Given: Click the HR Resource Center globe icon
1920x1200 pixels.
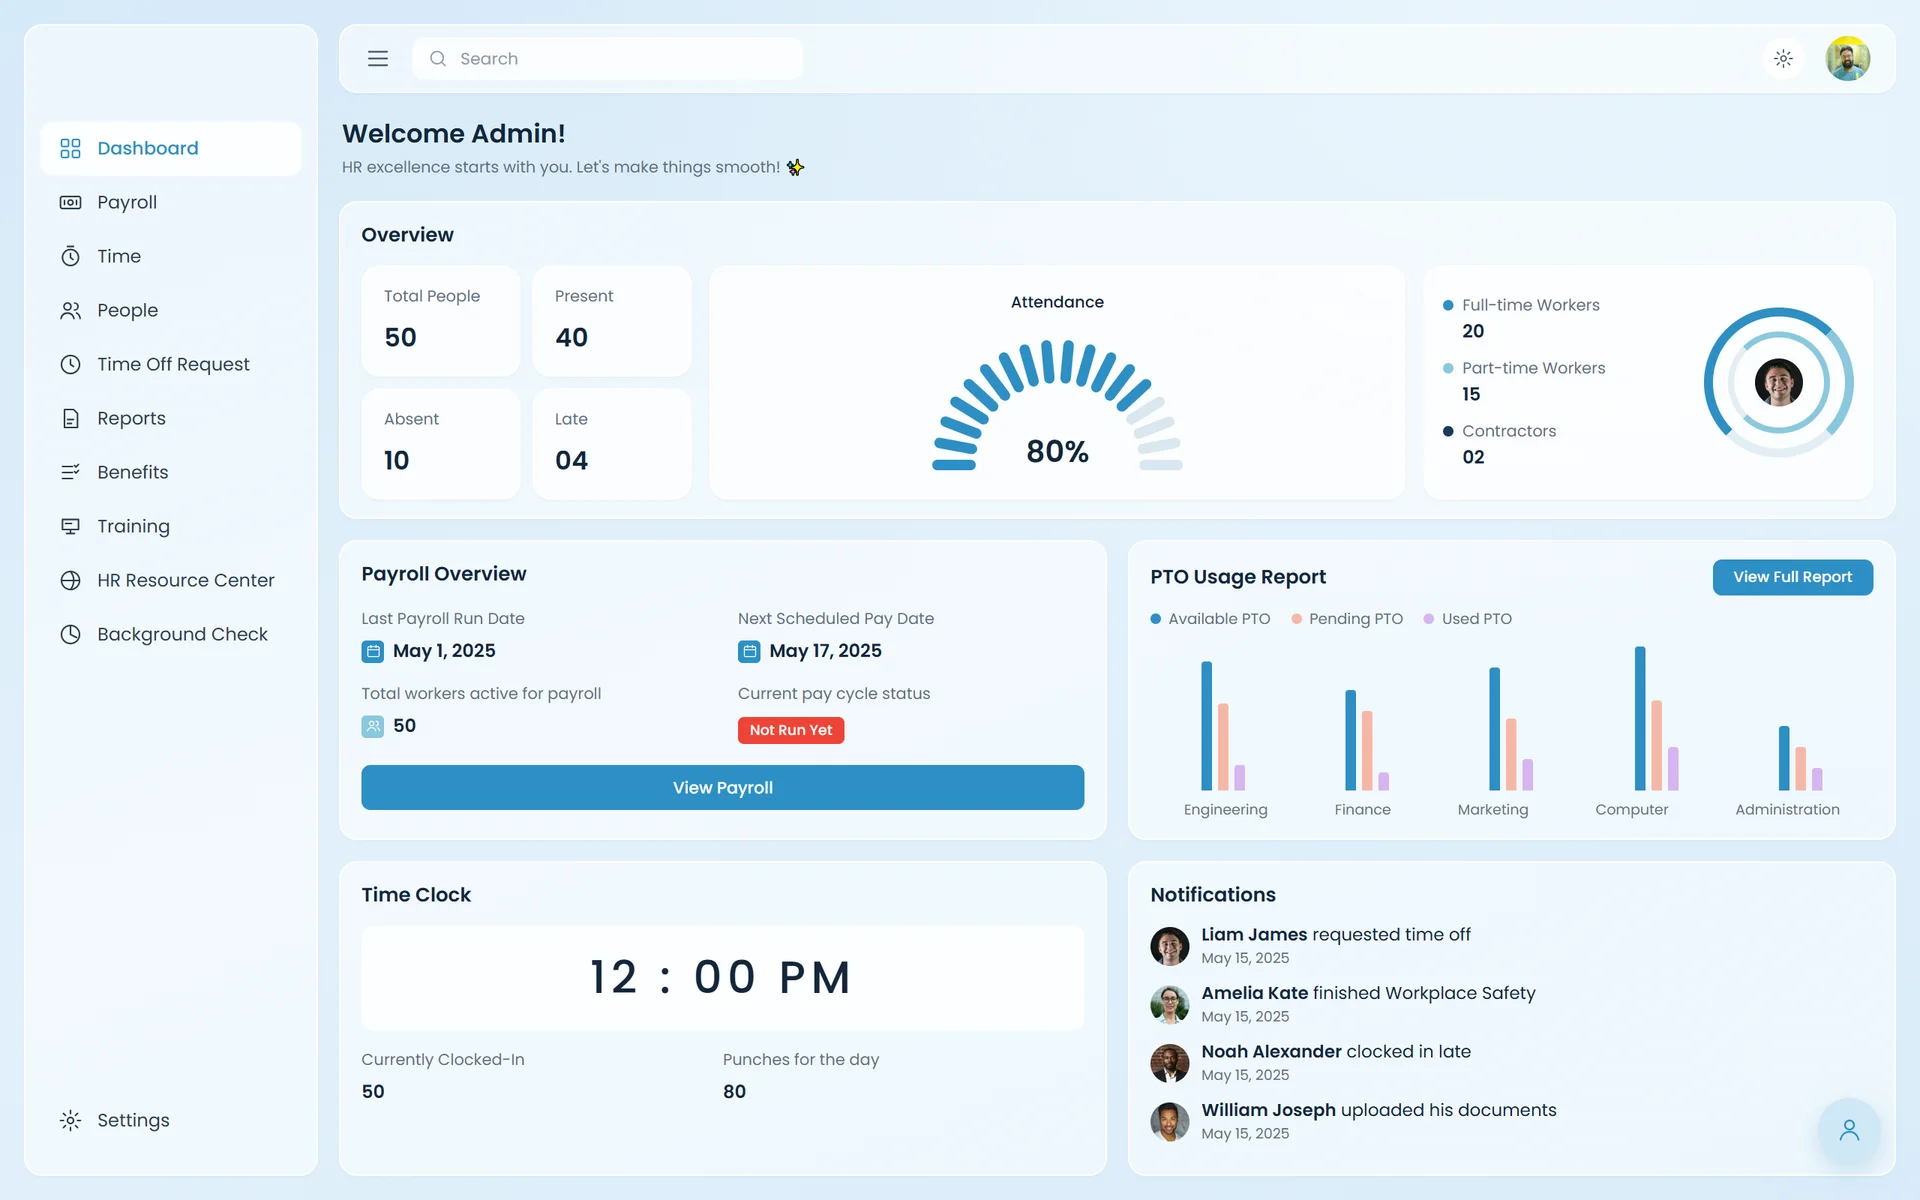Looking at the screenshot, I should pos(70,580).
